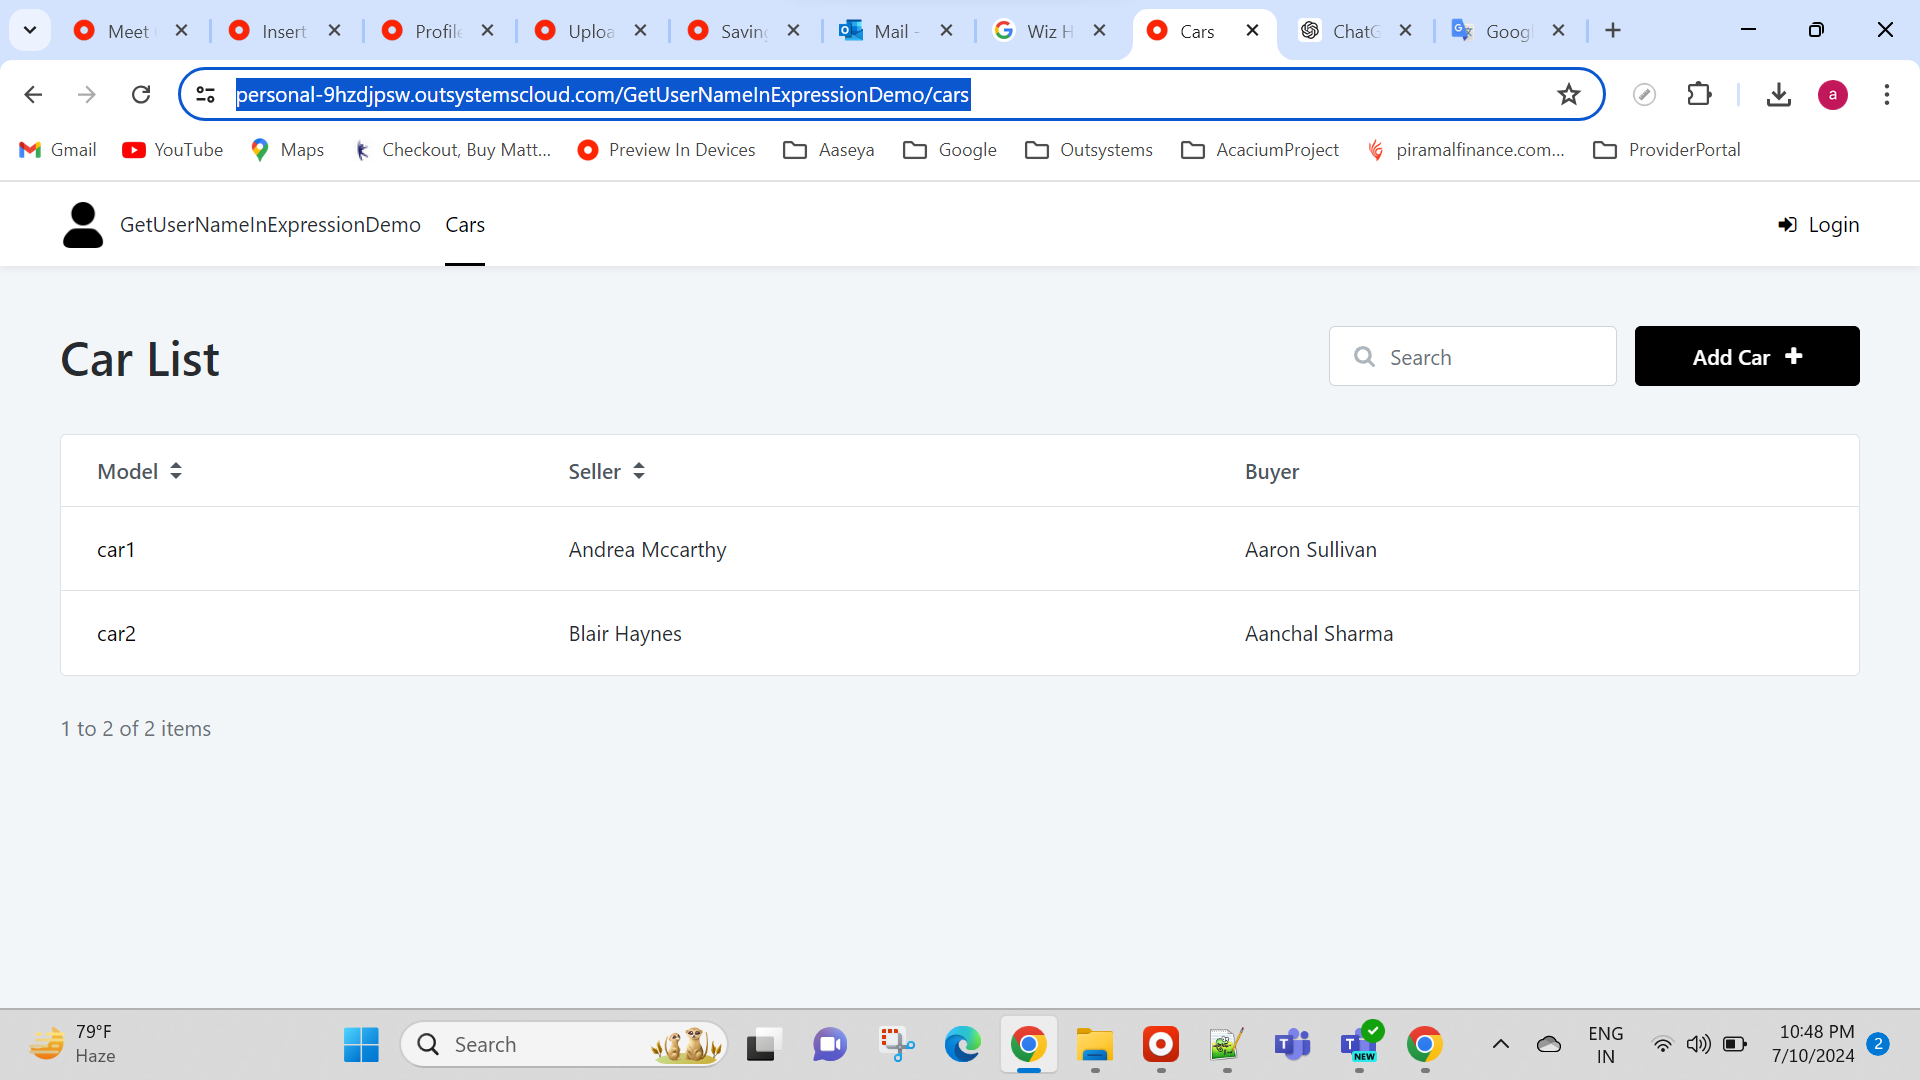The width and height of the screenshot is (1920, 1080).
Task: Open a new browser tab
Action: coord(1612,31)
